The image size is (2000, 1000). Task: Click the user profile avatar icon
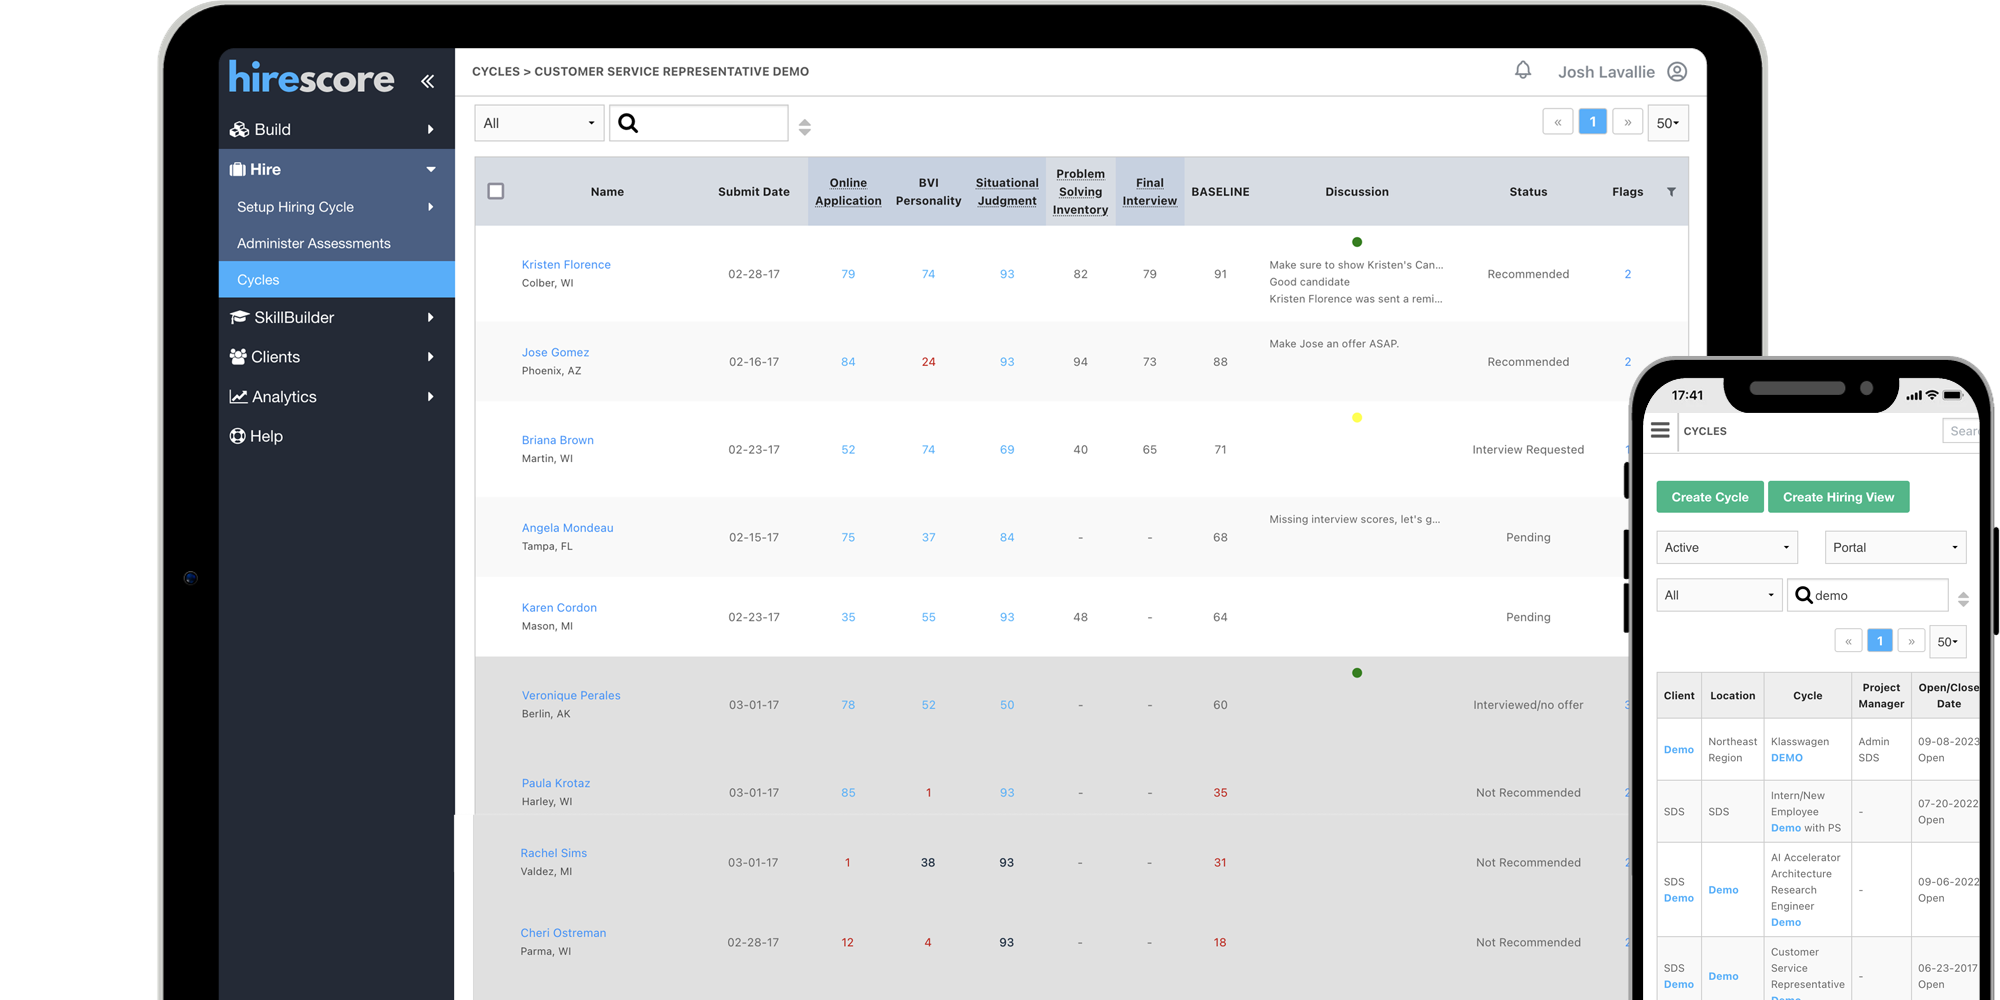click(1677, 72)
